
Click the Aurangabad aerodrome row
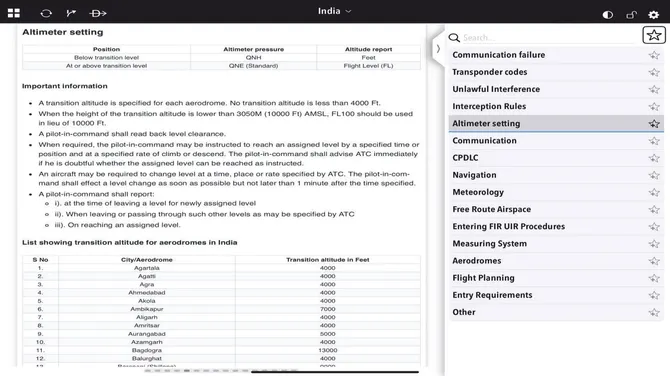coord(221,334)
